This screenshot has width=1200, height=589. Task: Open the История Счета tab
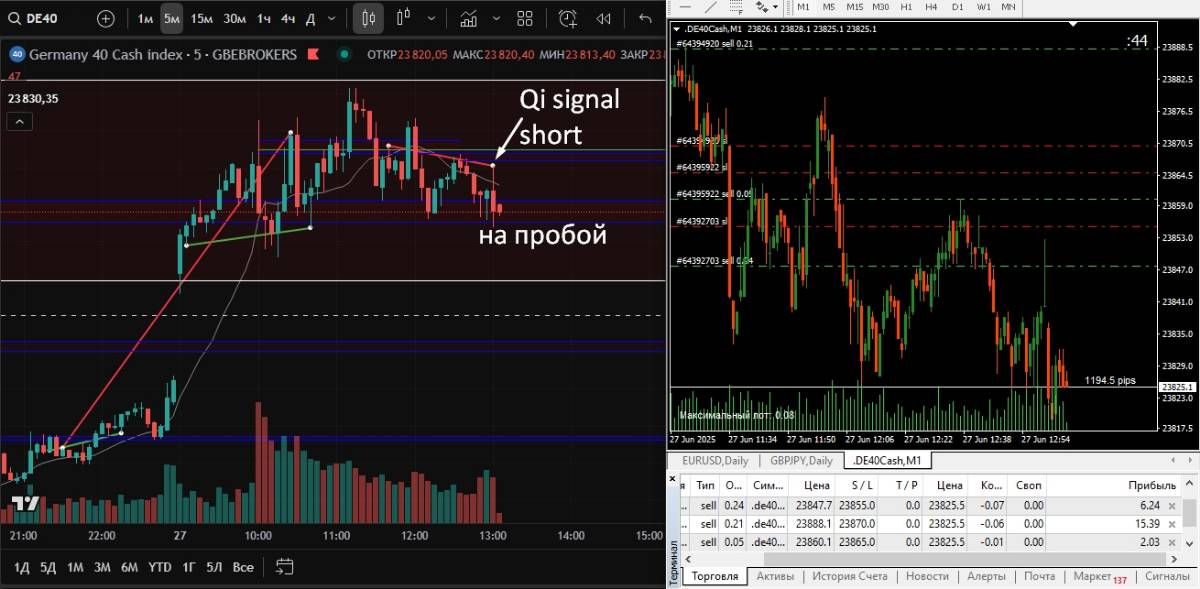[x=849, y=577]
